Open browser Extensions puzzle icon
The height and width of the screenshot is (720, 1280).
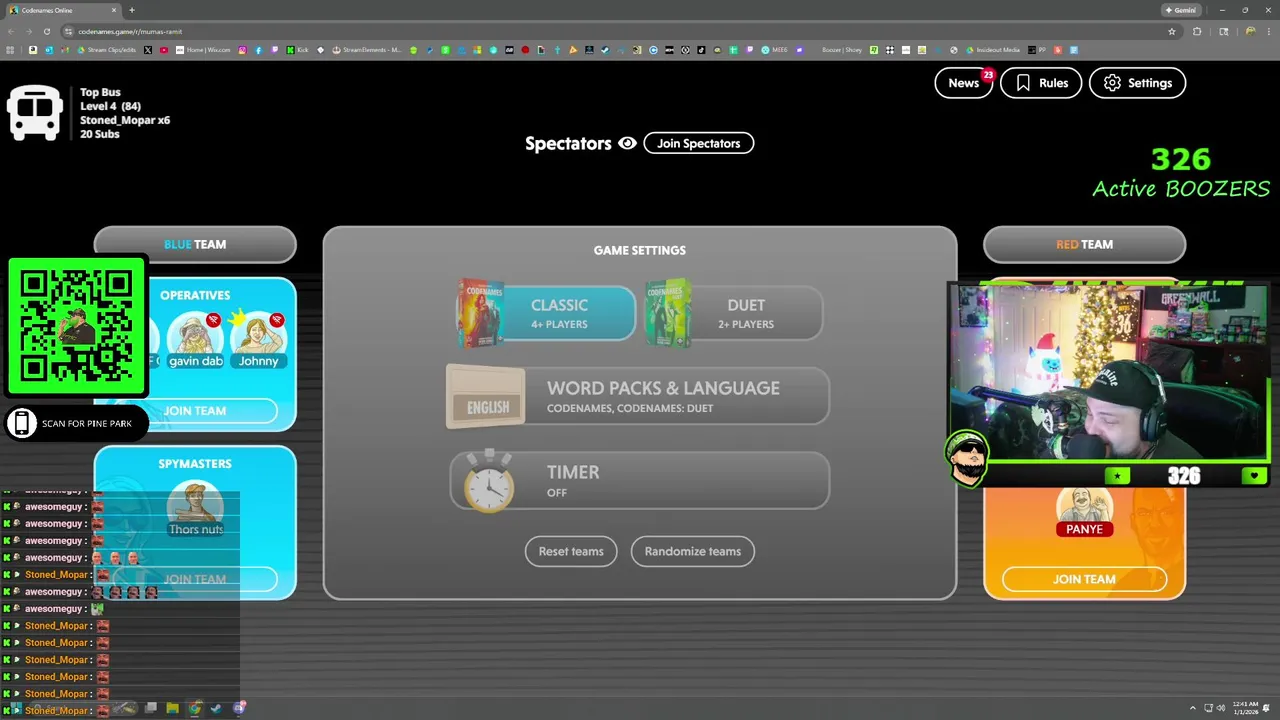(x=1197, y=31)
